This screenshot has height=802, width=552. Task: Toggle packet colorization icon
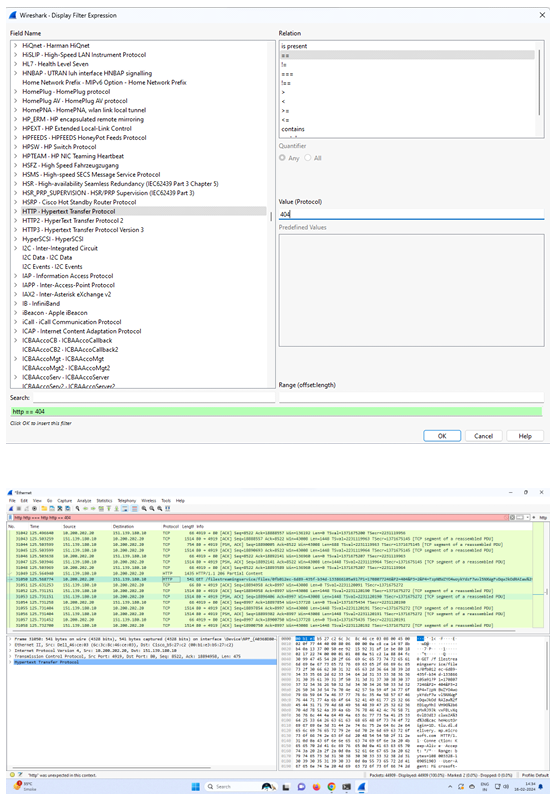tap(134, 509)
